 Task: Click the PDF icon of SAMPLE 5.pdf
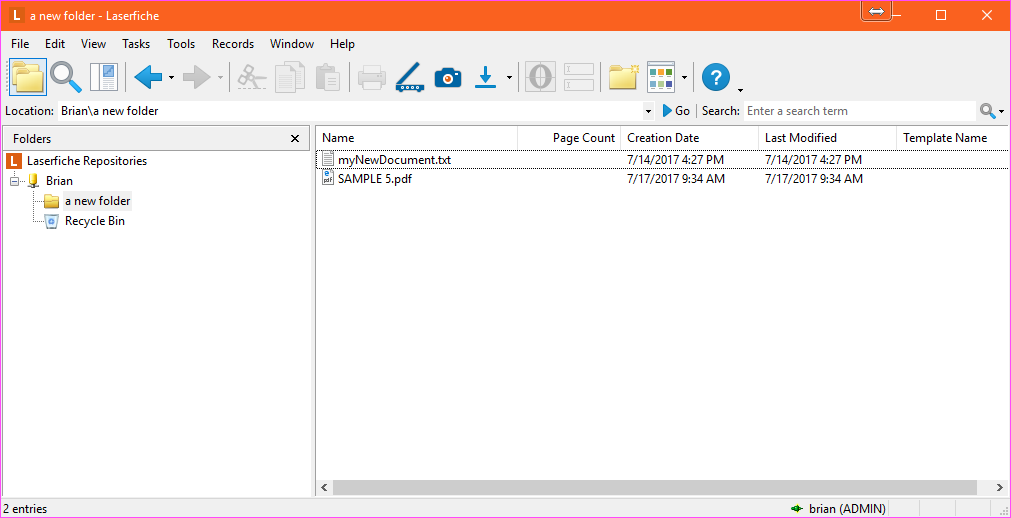tap(328, 179)
